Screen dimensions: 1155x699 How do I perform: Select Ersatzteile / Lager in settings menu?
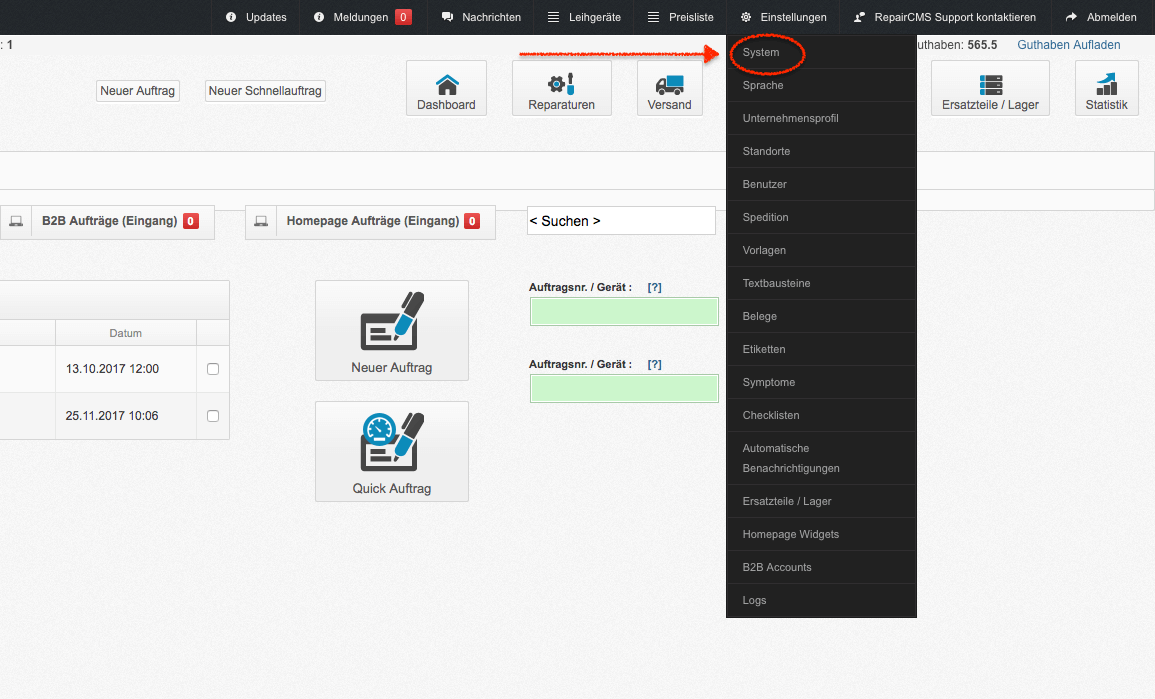pos(821,502)
